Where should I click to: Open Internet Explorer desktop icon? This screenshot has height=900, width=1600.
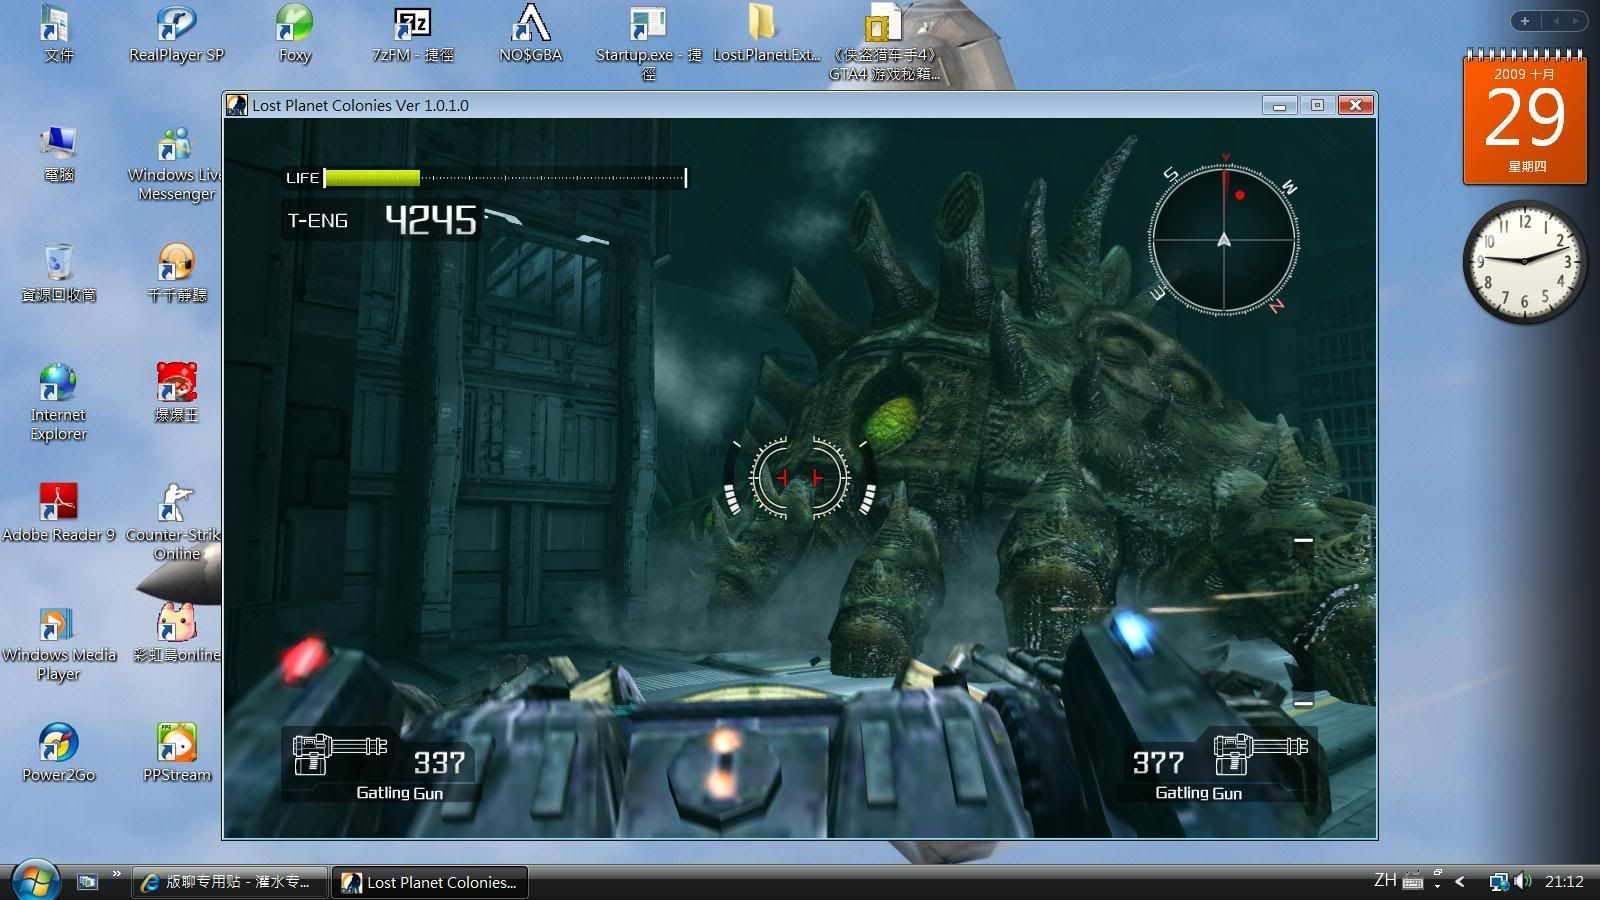point(58,402)
